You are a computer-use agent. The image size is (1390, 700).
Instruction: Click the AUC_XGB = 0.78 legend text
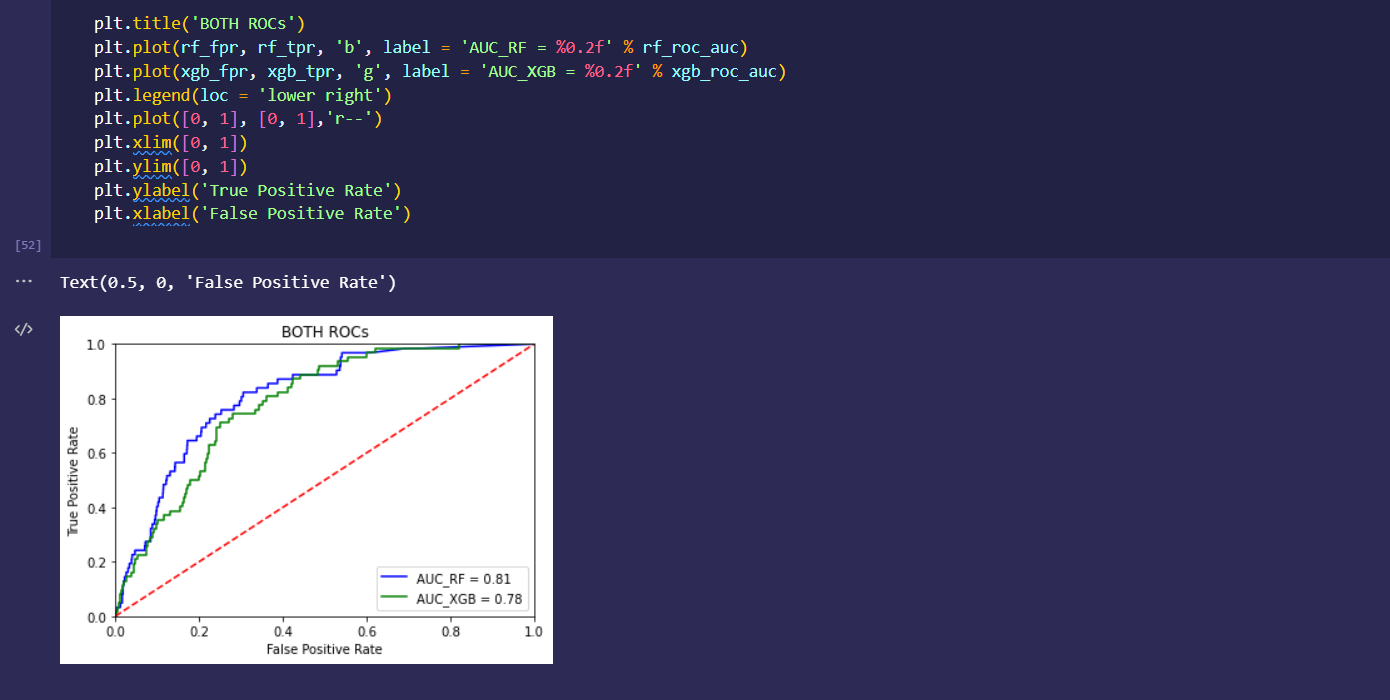(470, 599)
